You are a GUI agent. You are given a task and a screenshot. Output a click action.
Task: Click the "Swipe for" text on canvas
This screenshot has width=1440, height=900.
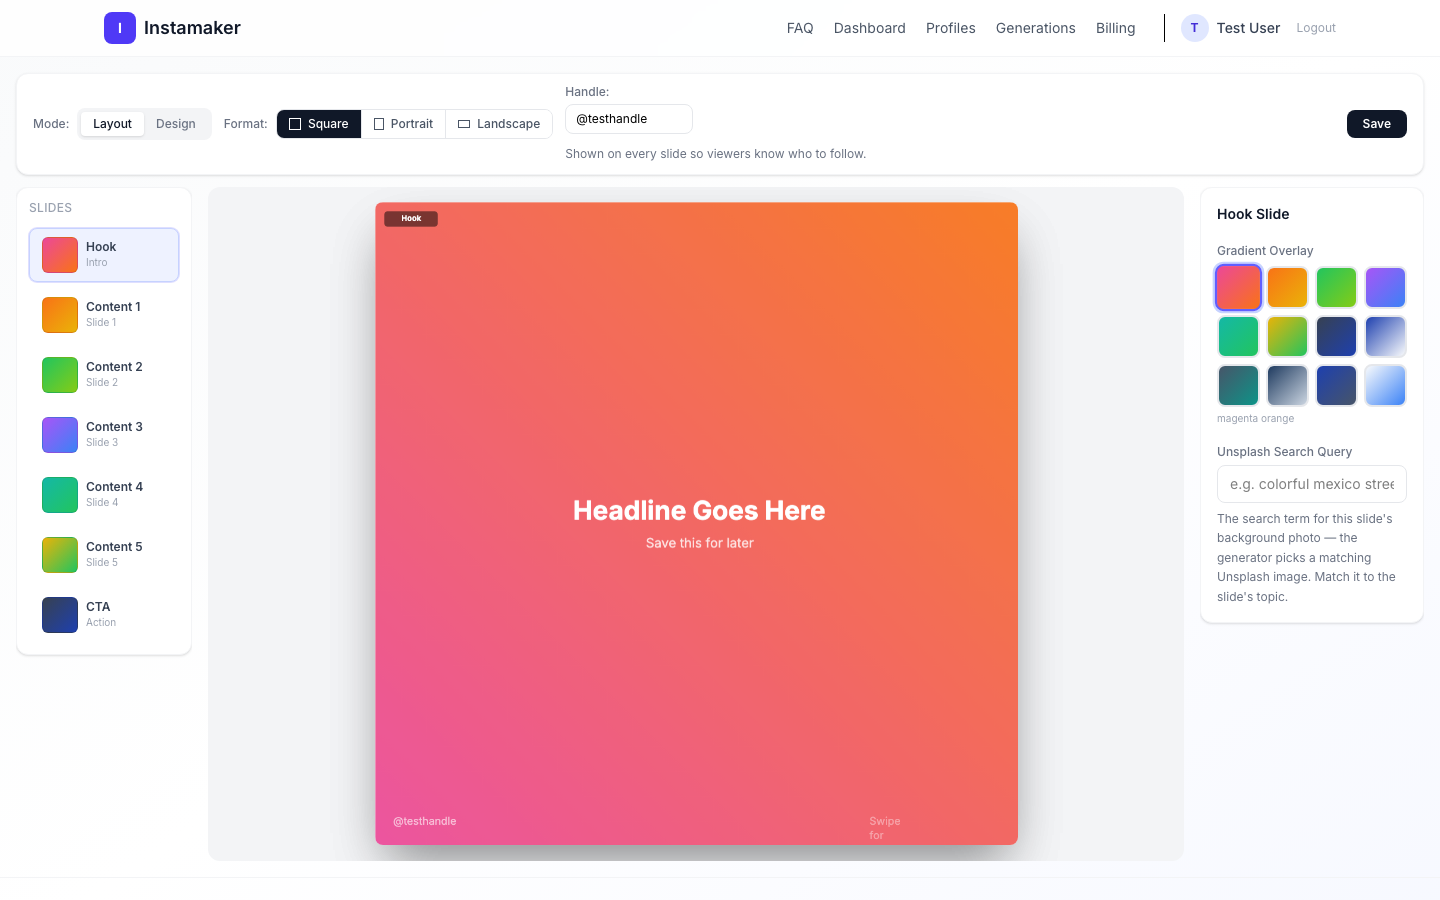point(885,828)
